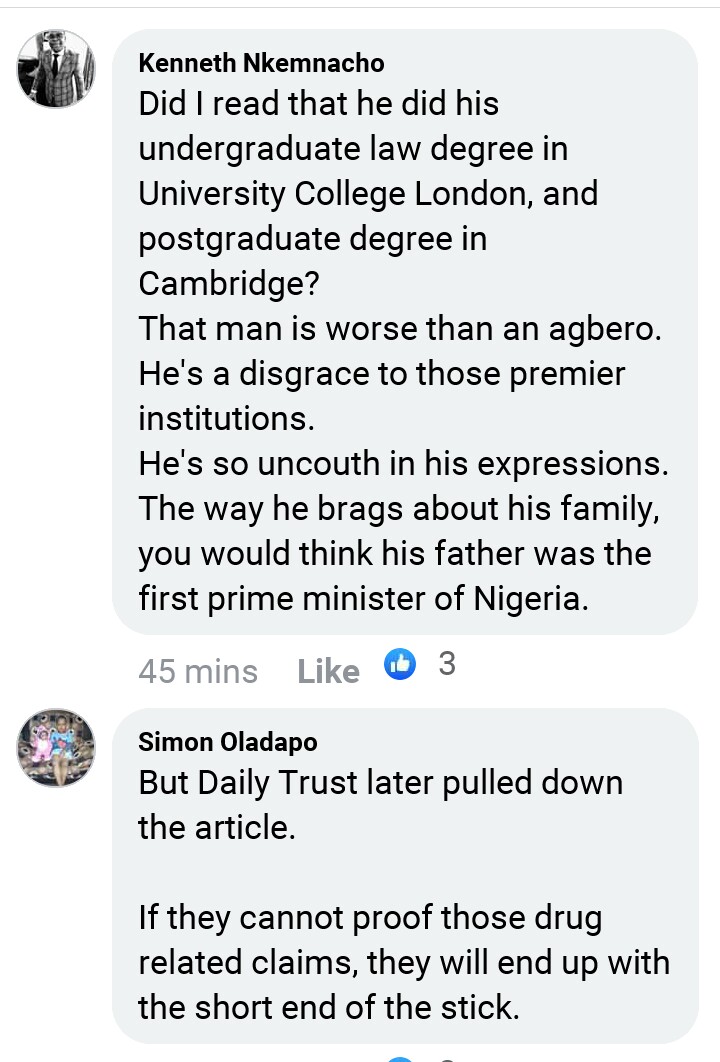Click the Simon Oladapo name link
720x1062 pixels.
(227, 741)
